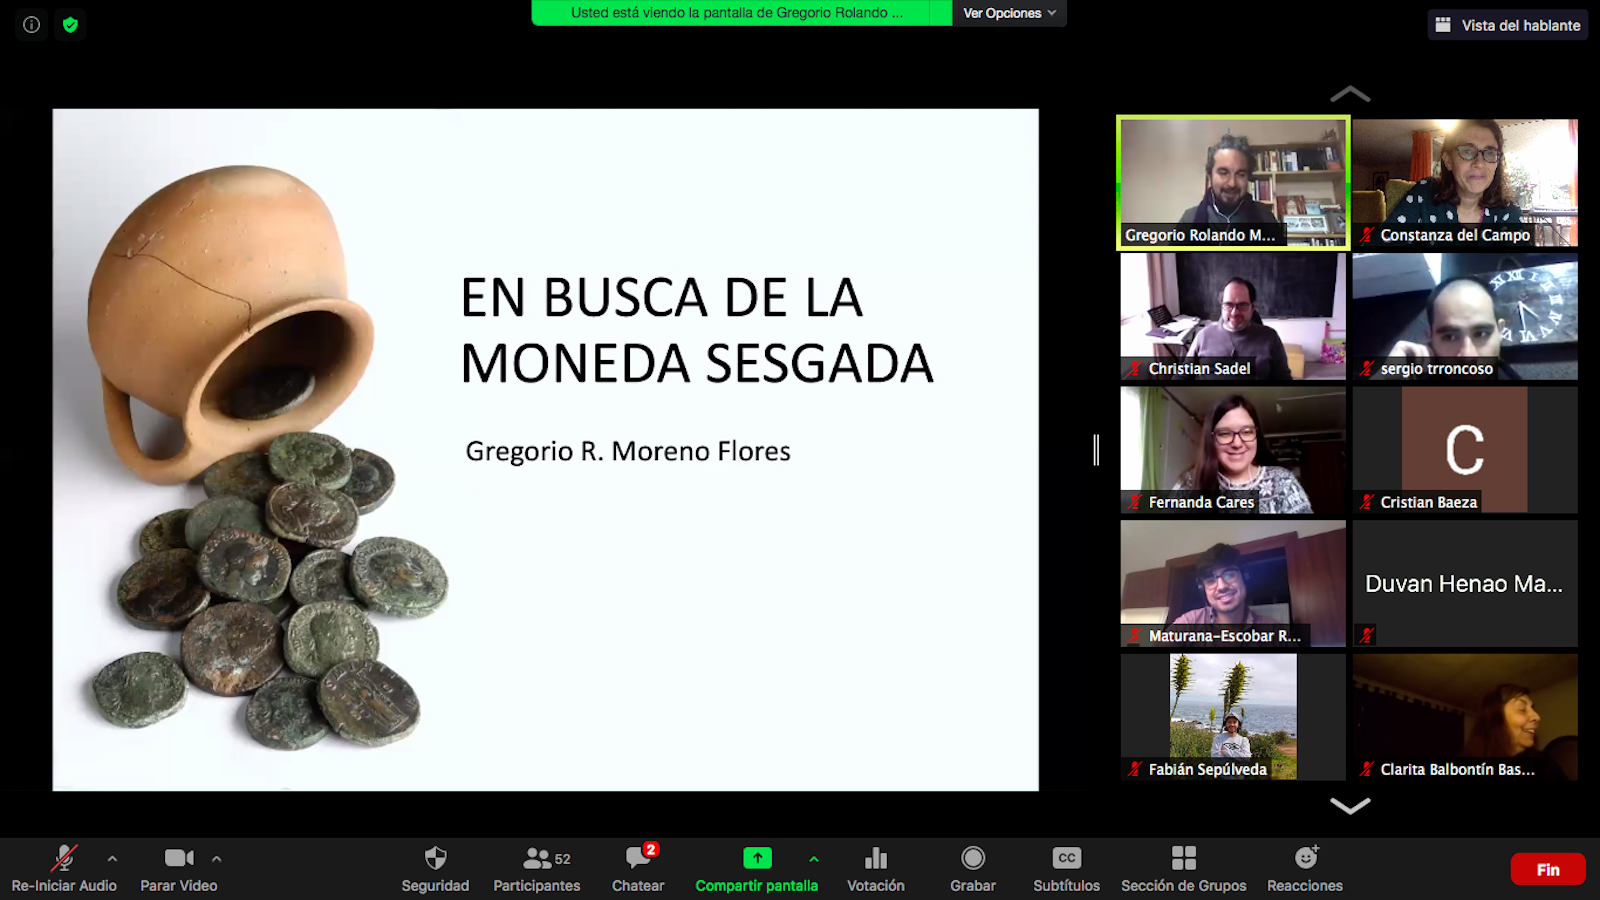Screen dimensions: 1600x900
Task: Click the muted mic icon on Duvan Henao tile
Action: [1366, 635]
